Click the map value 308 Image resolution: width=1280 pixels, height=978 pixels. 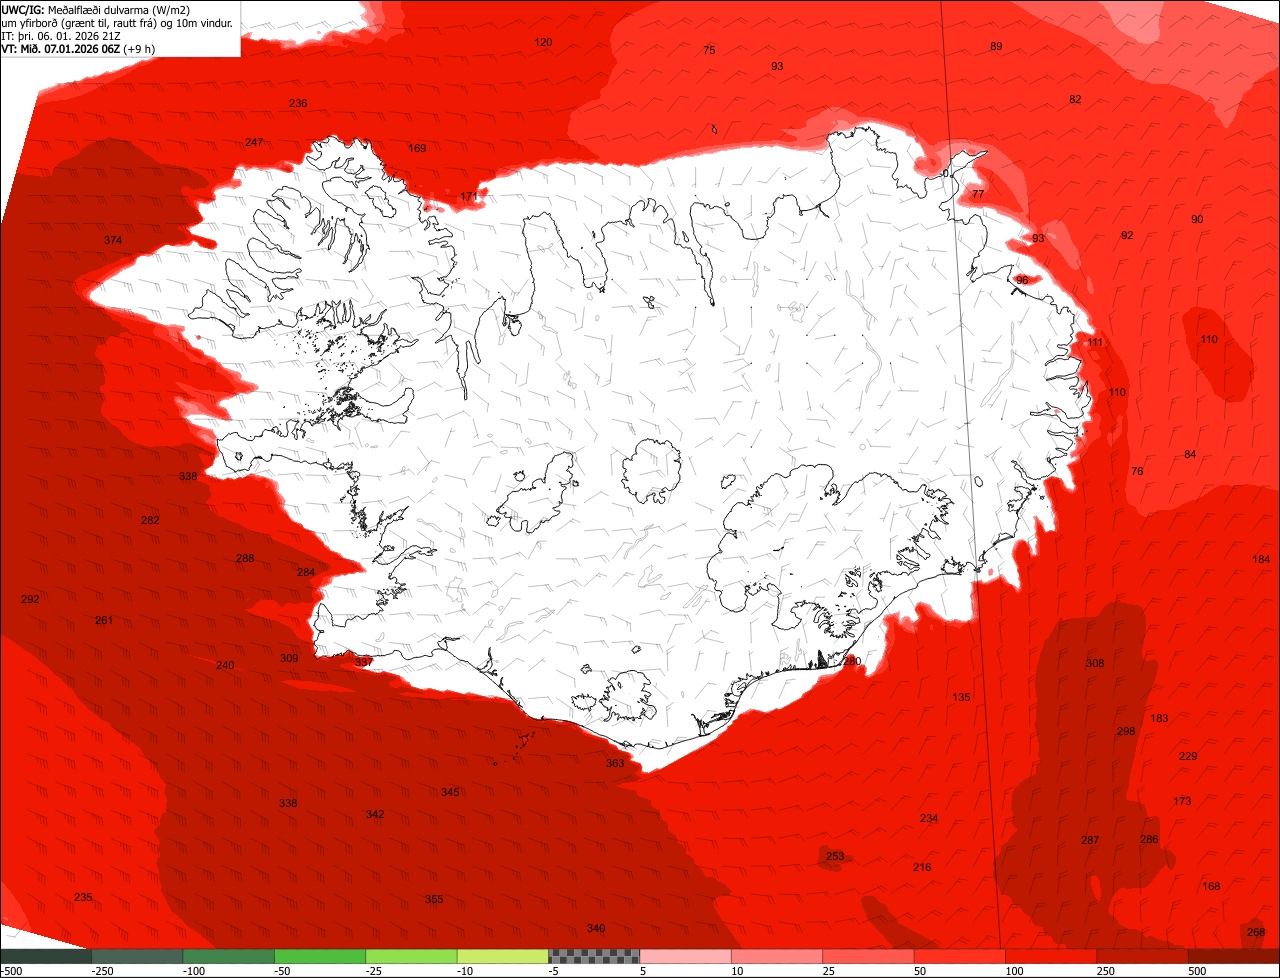(1095, 663)
